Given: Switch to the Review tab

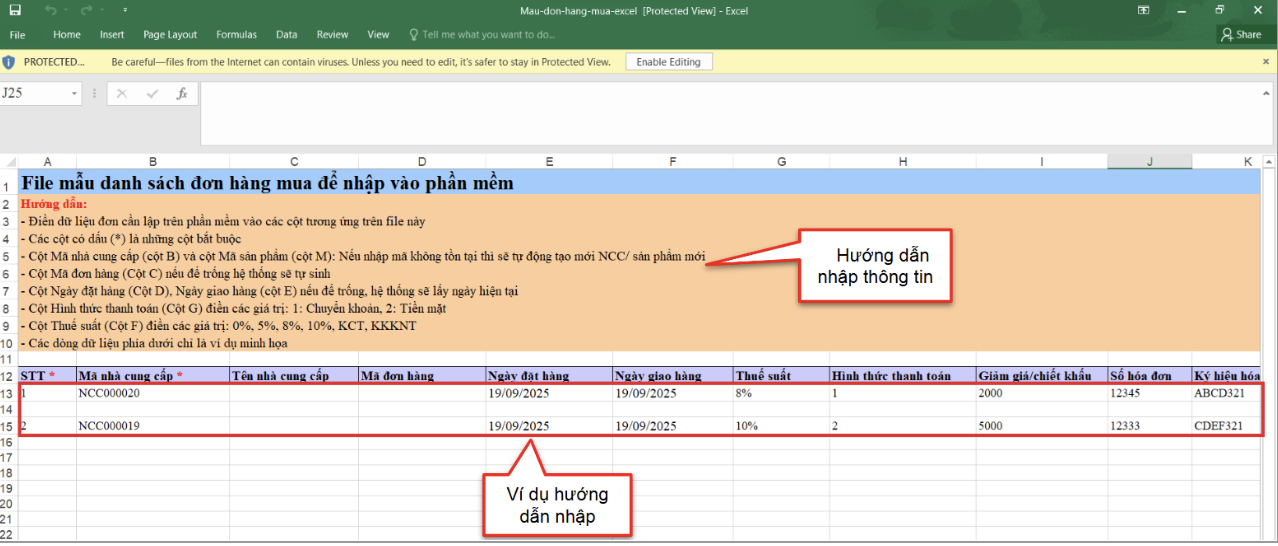Looking at the screenshot, I should 333,34.
